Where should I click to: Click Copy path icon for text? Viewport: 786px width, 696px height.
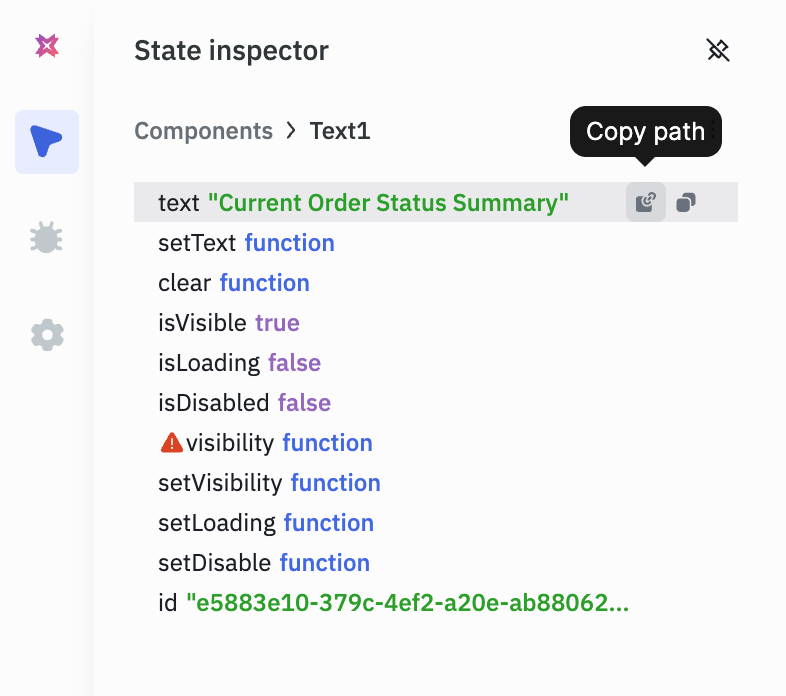[646, 203]
